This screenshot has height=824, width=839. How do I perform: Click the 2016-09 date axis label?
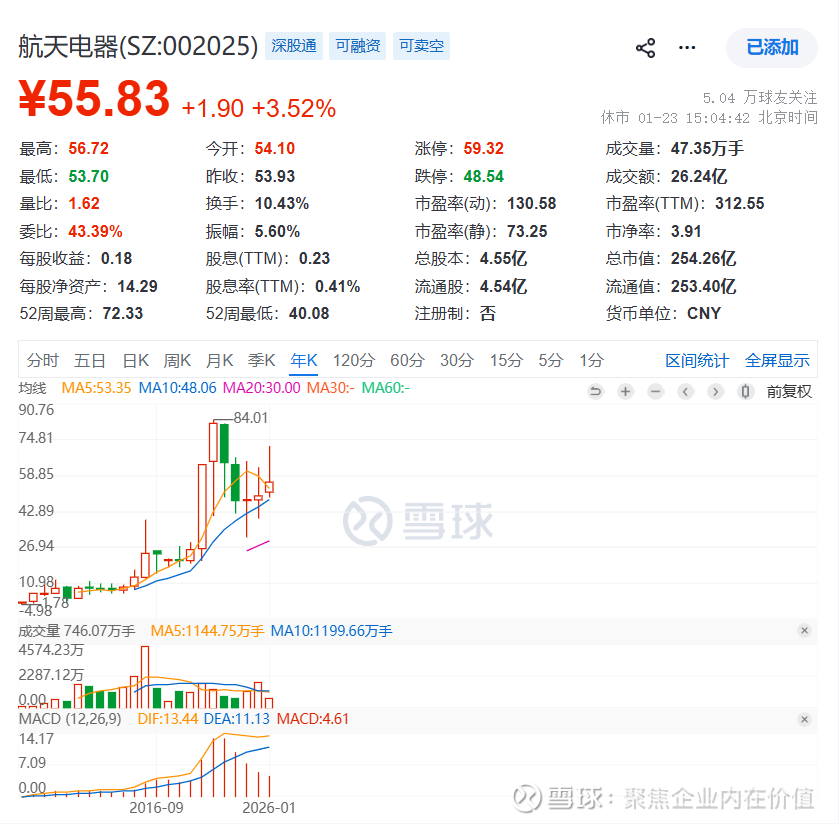pos(156,807)
